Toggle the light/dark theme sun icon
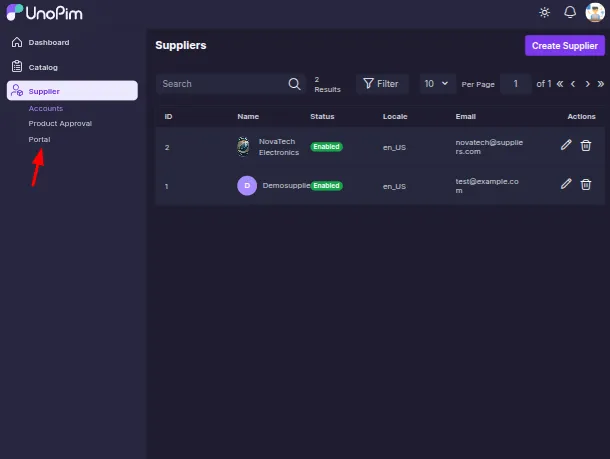This screenshot has width=610, height=459. tap(545, 12)
